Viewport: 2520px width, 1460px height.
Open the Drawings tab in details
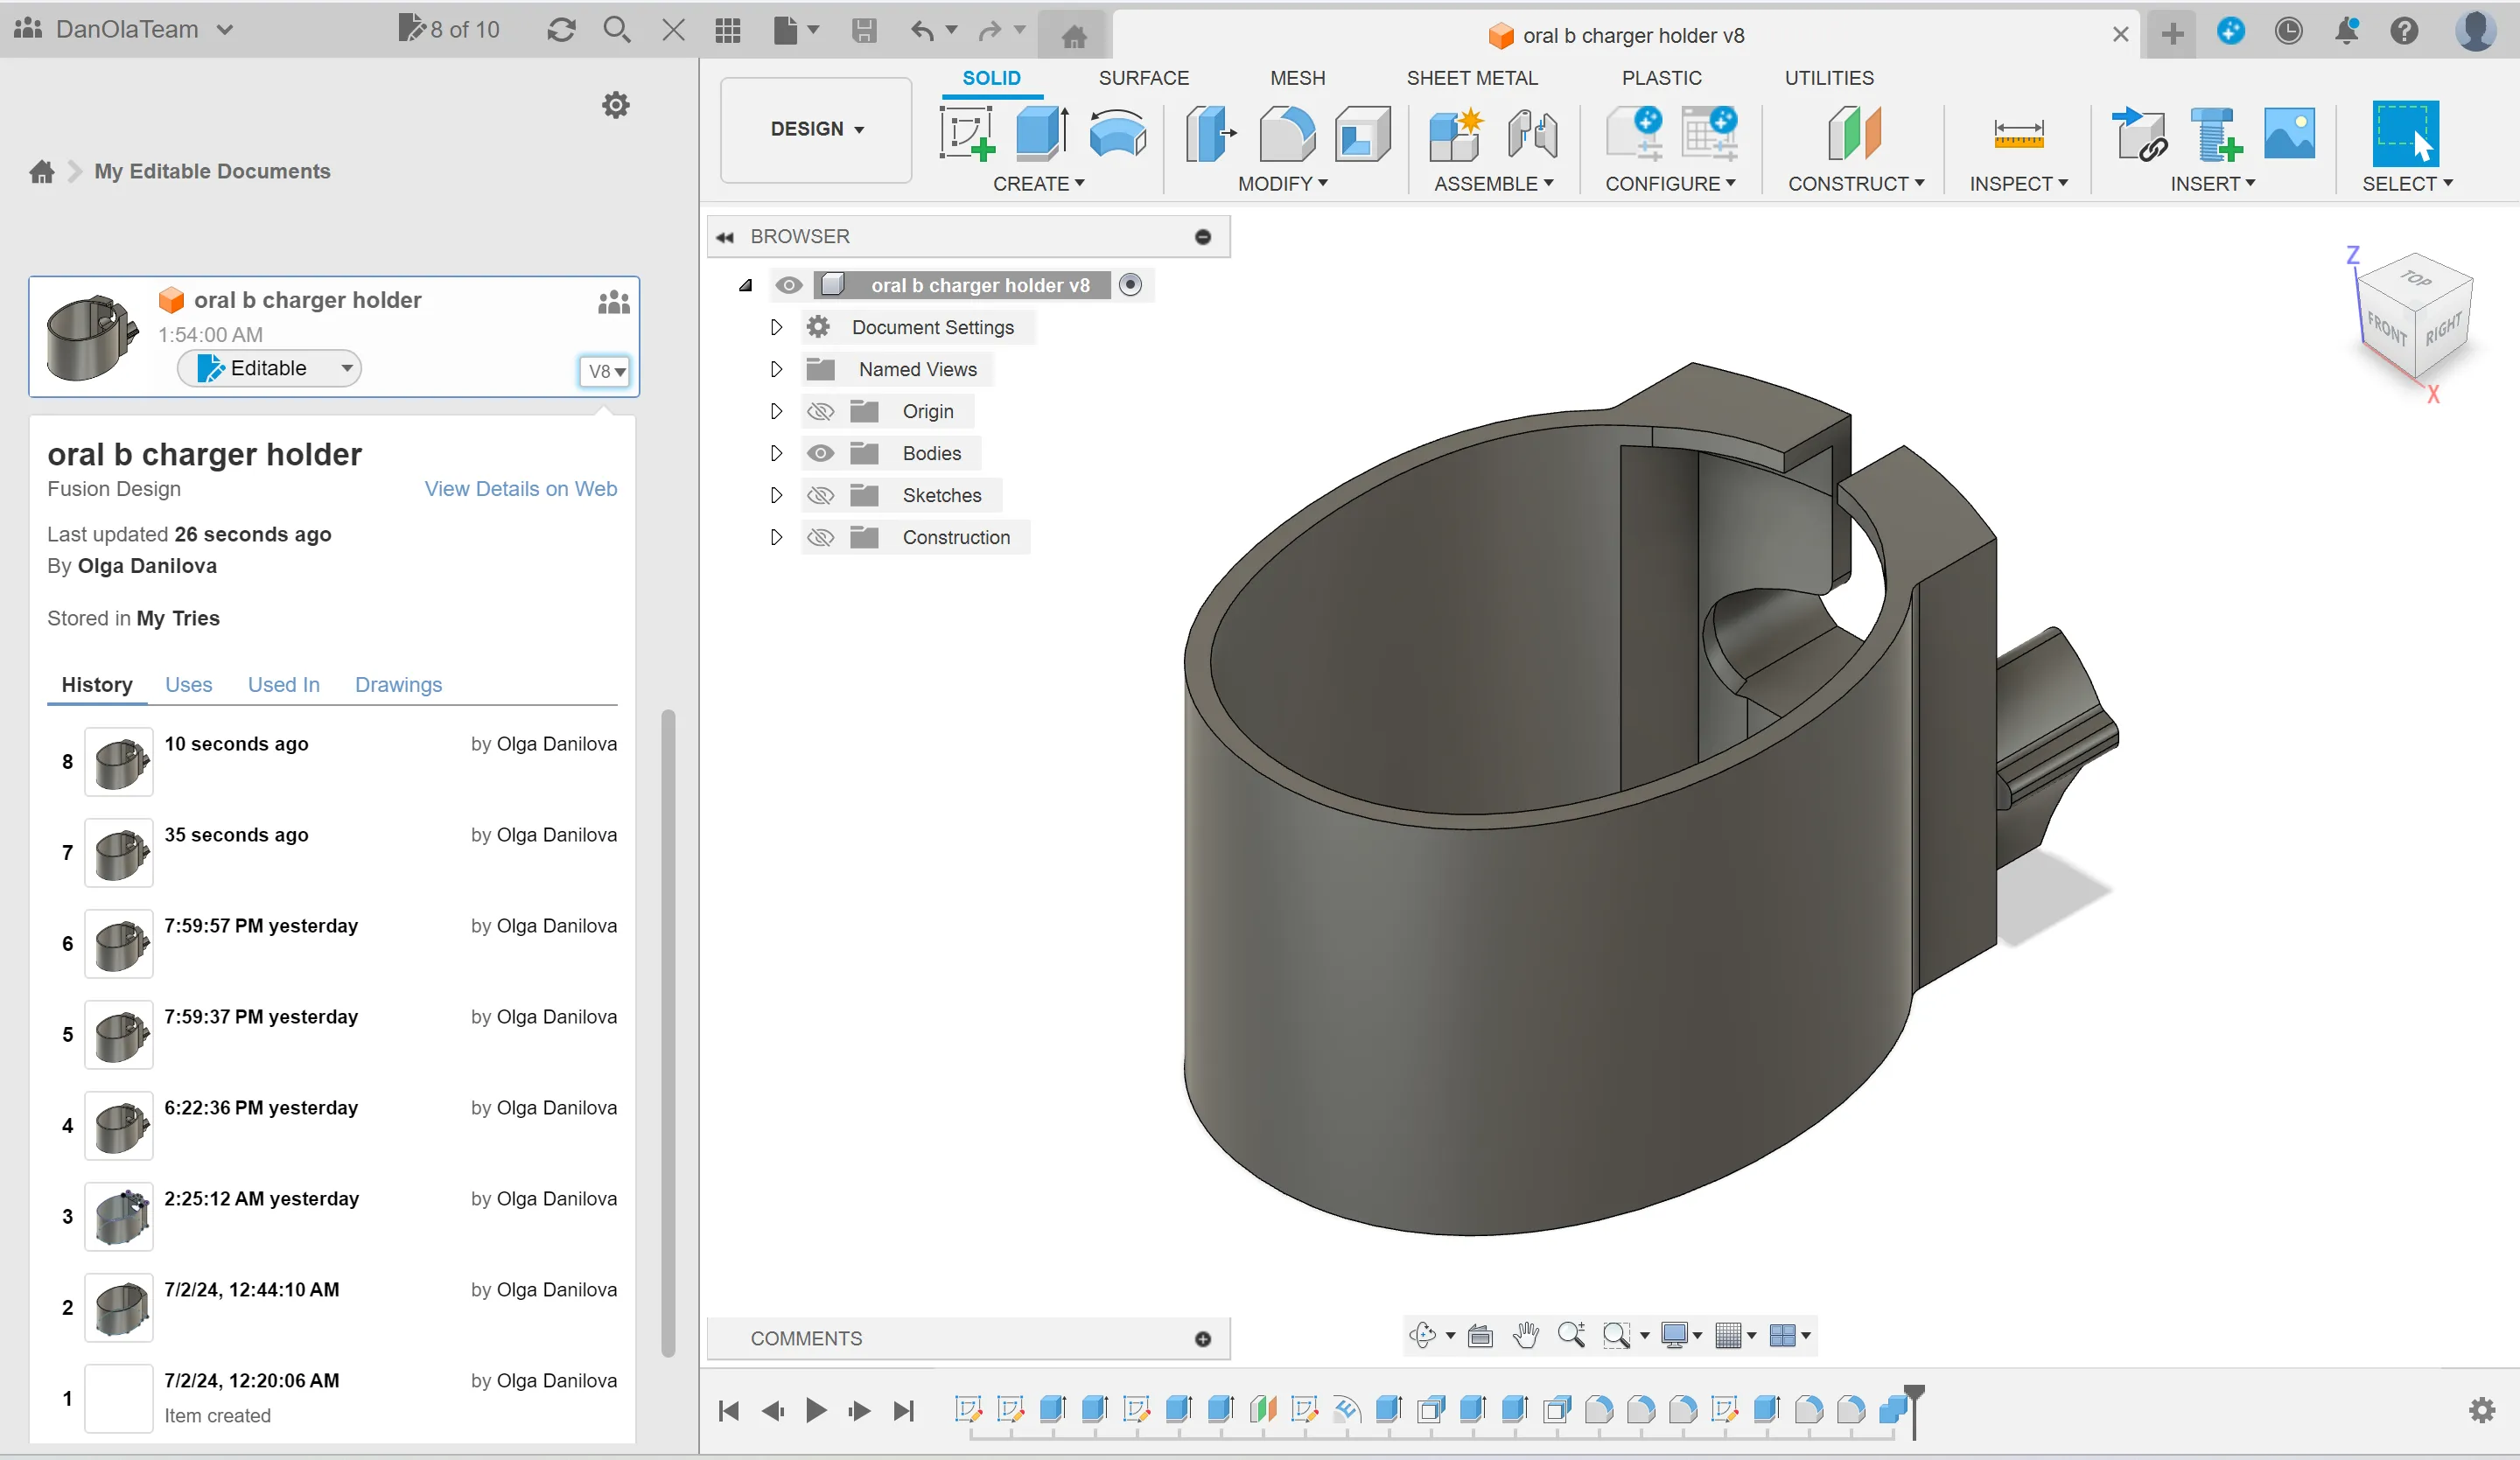click(398, 685)
